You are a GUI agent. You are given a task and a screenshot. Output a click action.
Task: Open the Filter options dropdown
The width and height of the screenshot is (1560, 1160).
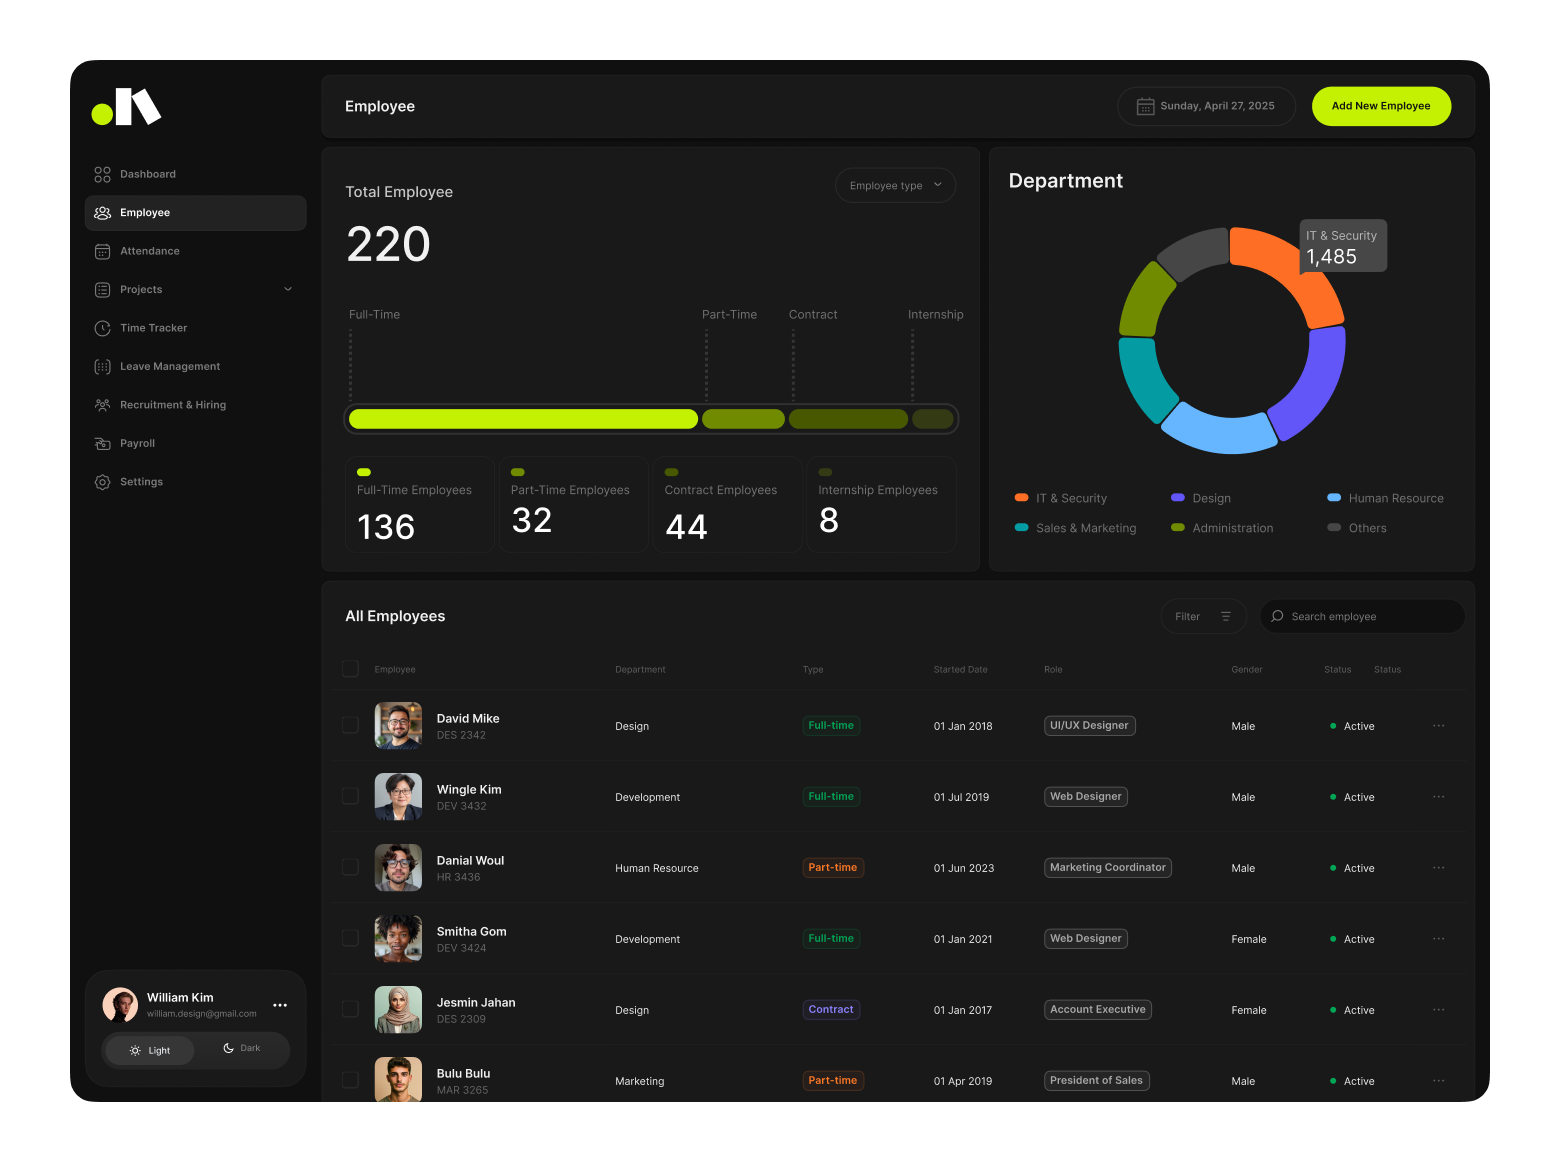tap(1203, 616)
